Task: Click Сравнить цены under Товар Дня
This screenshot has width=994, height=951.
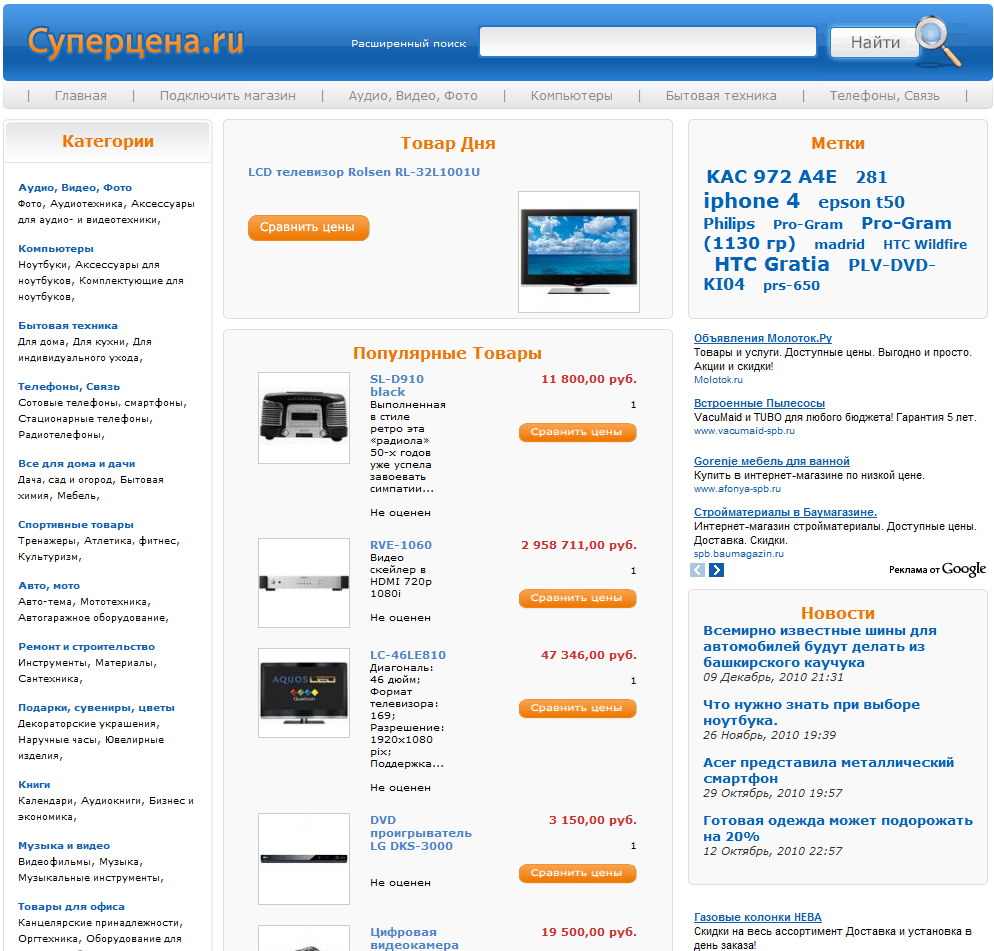Action: (x=308, y=228)
